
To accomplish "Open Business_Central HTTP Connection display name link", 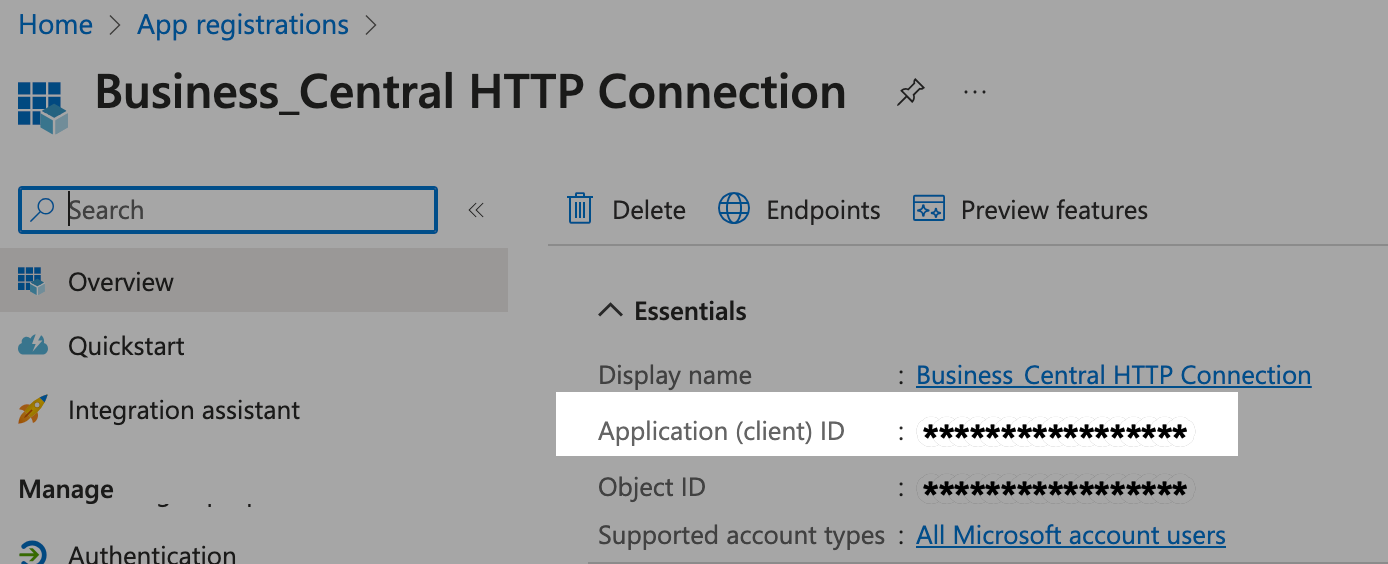I will coord(1114,375).
